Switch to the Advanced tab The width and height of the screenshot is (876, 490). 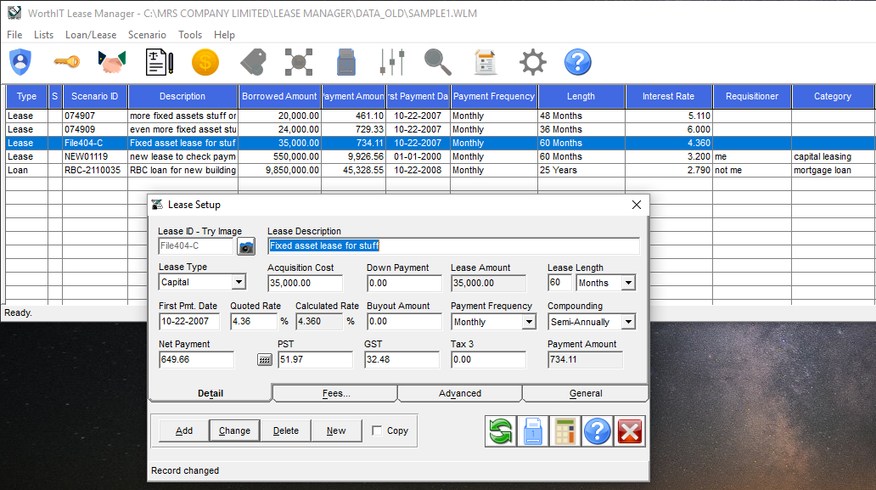(459, 393)
